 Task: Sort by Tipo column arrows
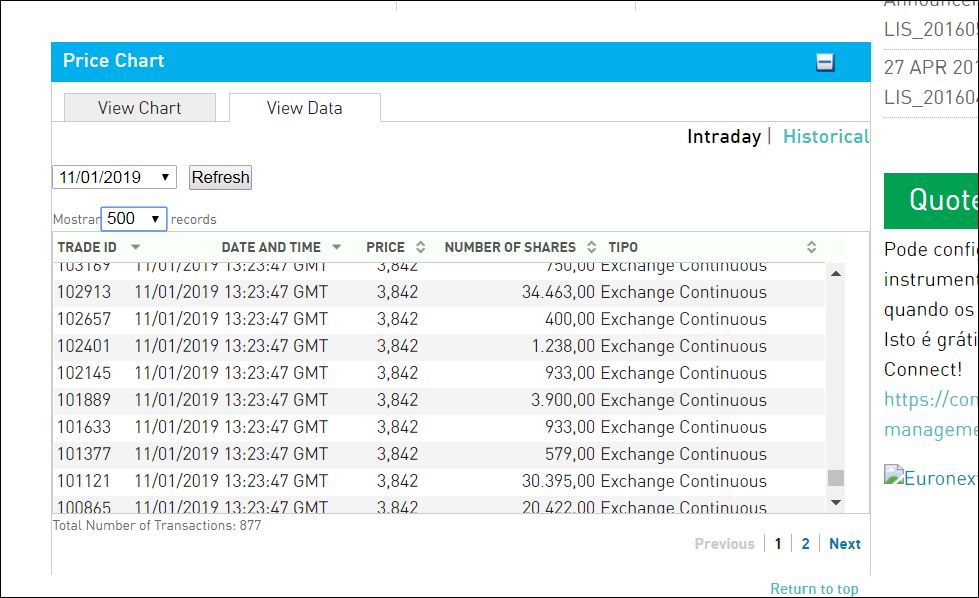(x=811, y=247)
